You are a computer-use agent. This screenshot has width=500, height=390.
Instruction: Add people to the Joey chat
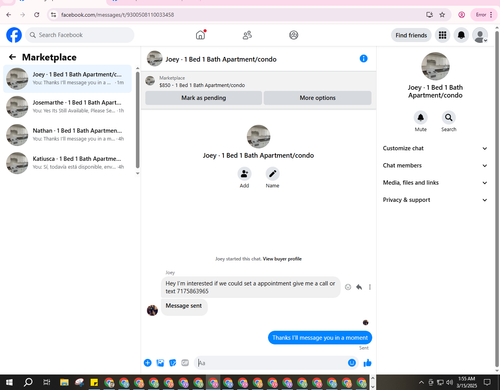[244, 174]
